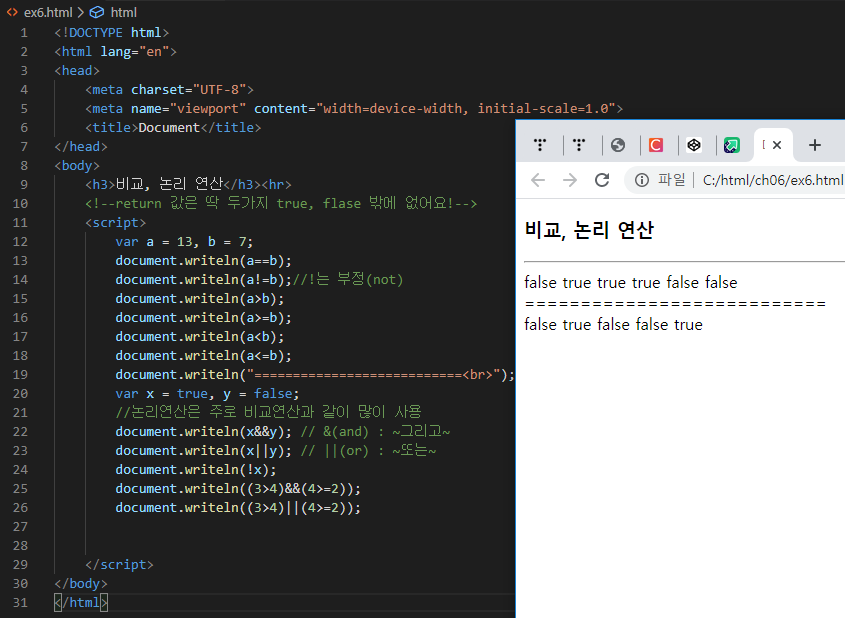Image resolution: width=845 pixels, height=618 pixels.
Task: Click the document.writeln(a>=b) line
Action: pos(203,317)
